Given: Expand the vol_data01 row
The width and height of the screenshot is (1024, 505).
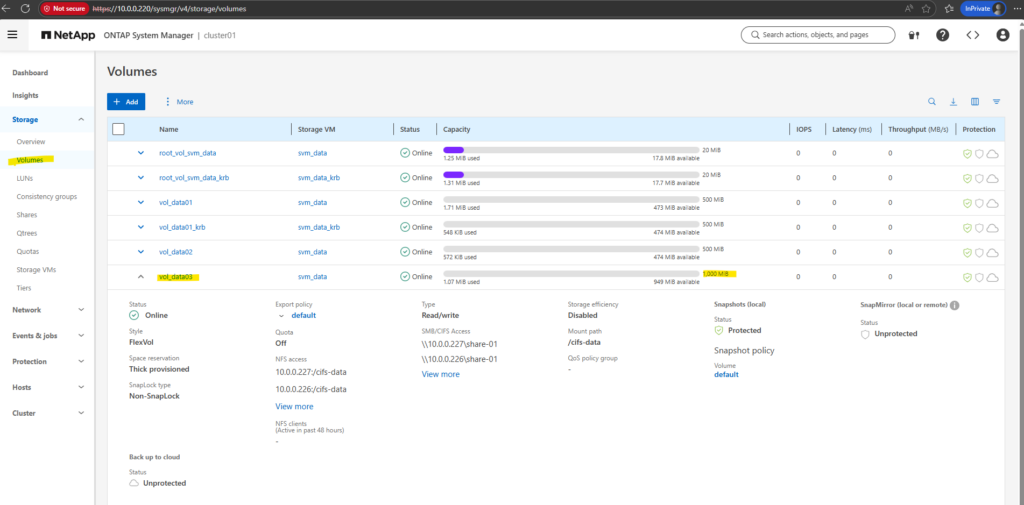Looking at the screenshot, I should click(x=141, y=202).
